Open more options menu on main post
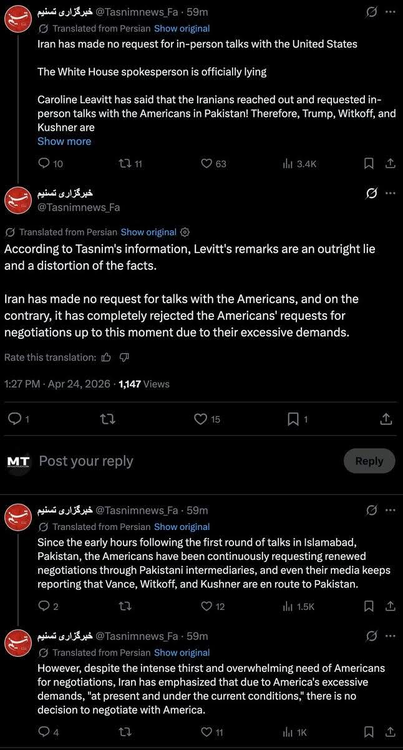The image size is (403, 750). [x=391, y=193]
